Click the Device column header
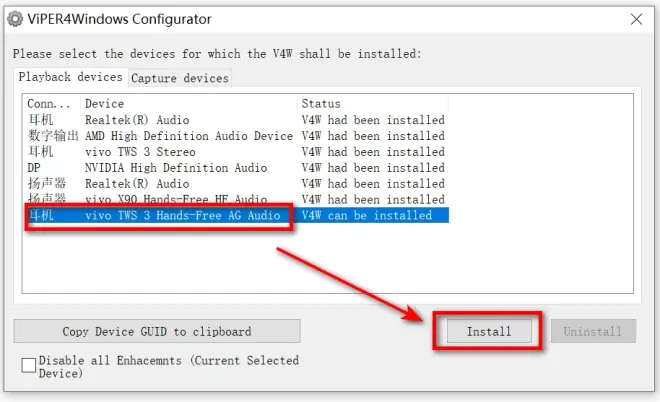Screen dimensions: 660x402 pyautogui.click(x=189, y=104)
